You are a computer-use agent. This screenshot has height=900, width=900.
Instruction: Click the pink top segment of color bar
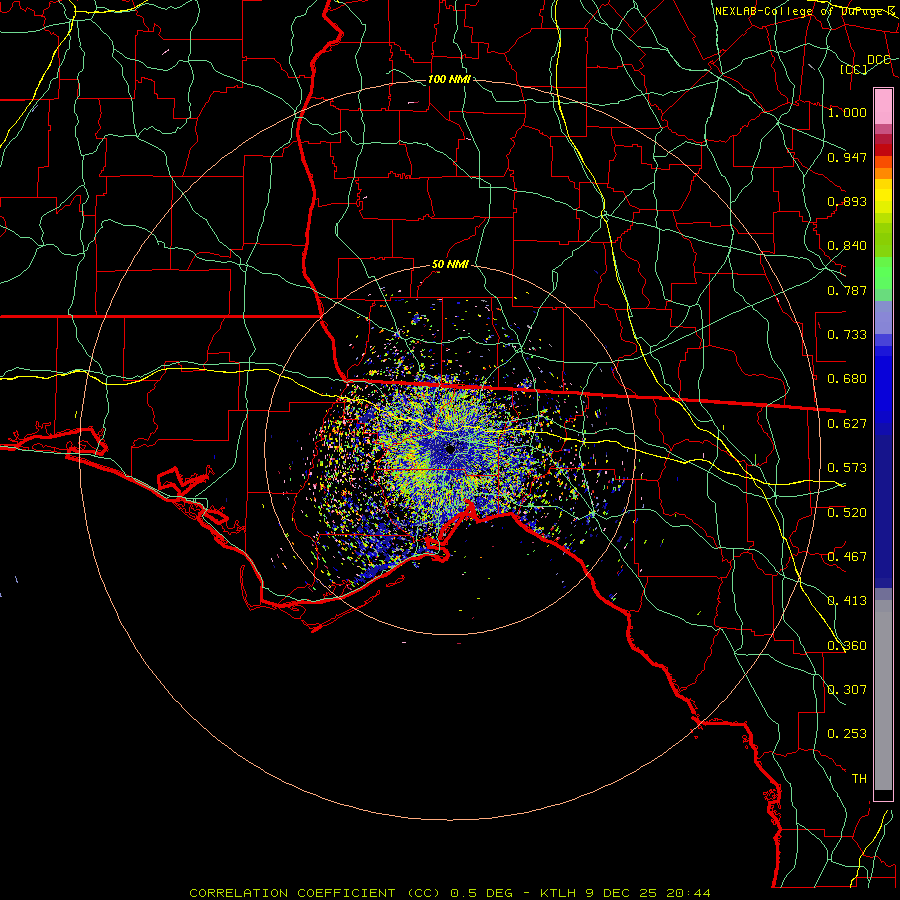883,106
